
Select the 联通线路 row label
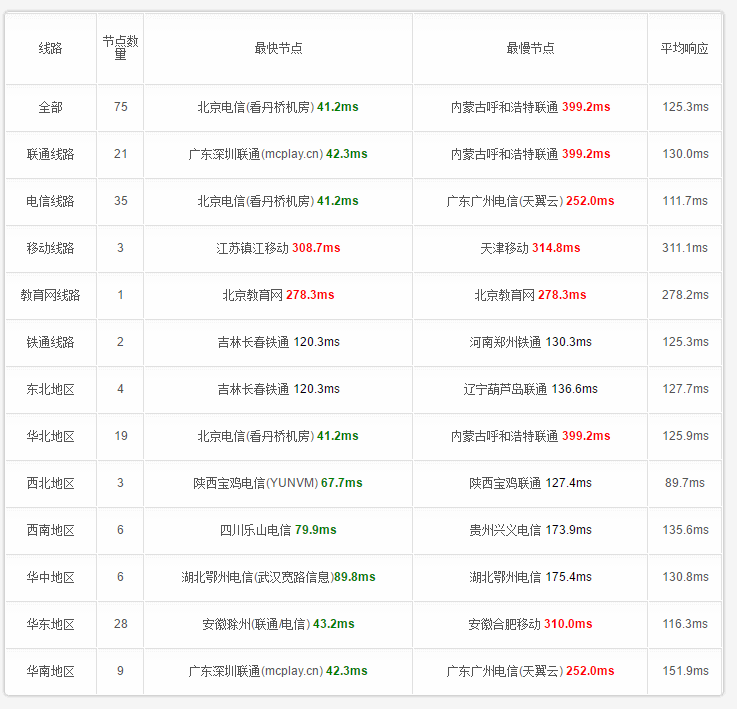(x=50, y=154)
